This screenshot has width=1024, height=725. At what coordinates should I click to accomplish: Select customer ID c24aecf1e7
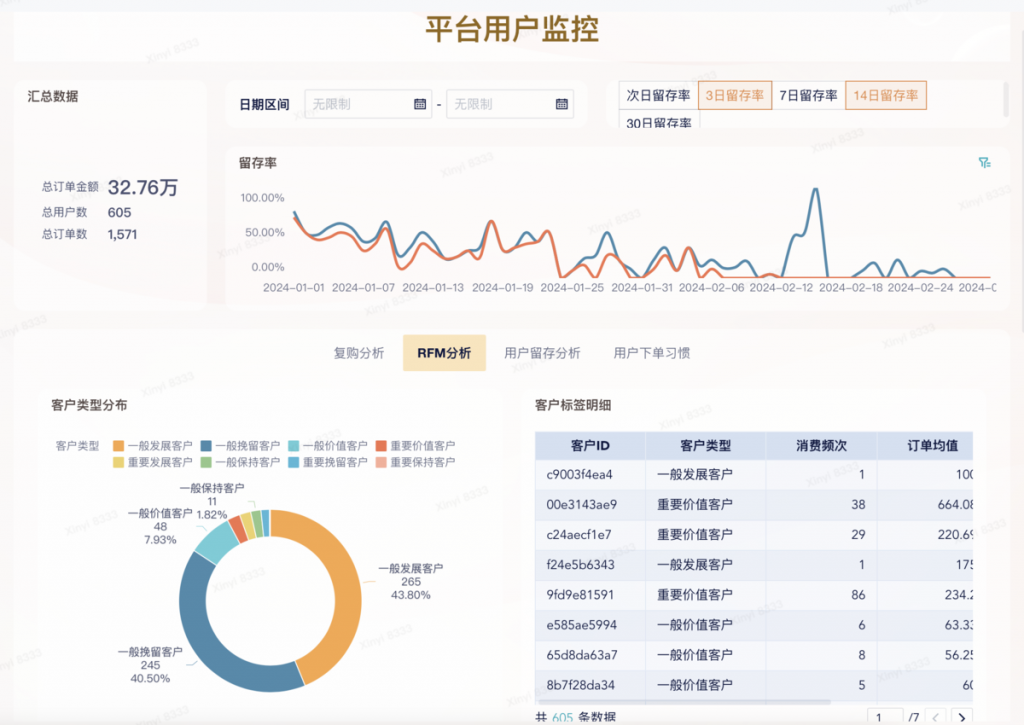coord(579,535)
